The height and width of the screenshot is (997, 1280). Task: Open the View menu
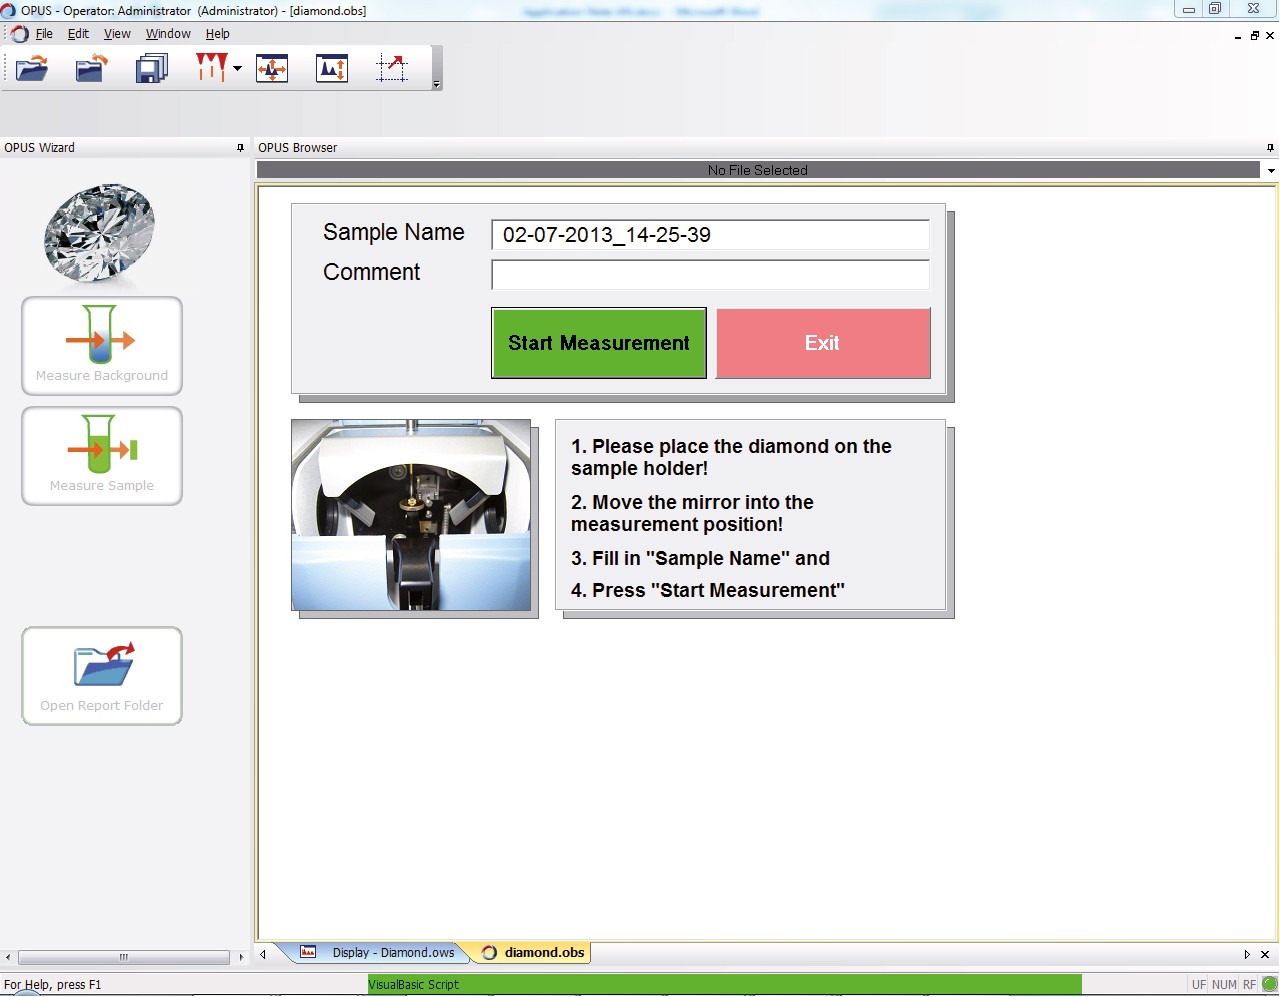[x=117, y=33]
